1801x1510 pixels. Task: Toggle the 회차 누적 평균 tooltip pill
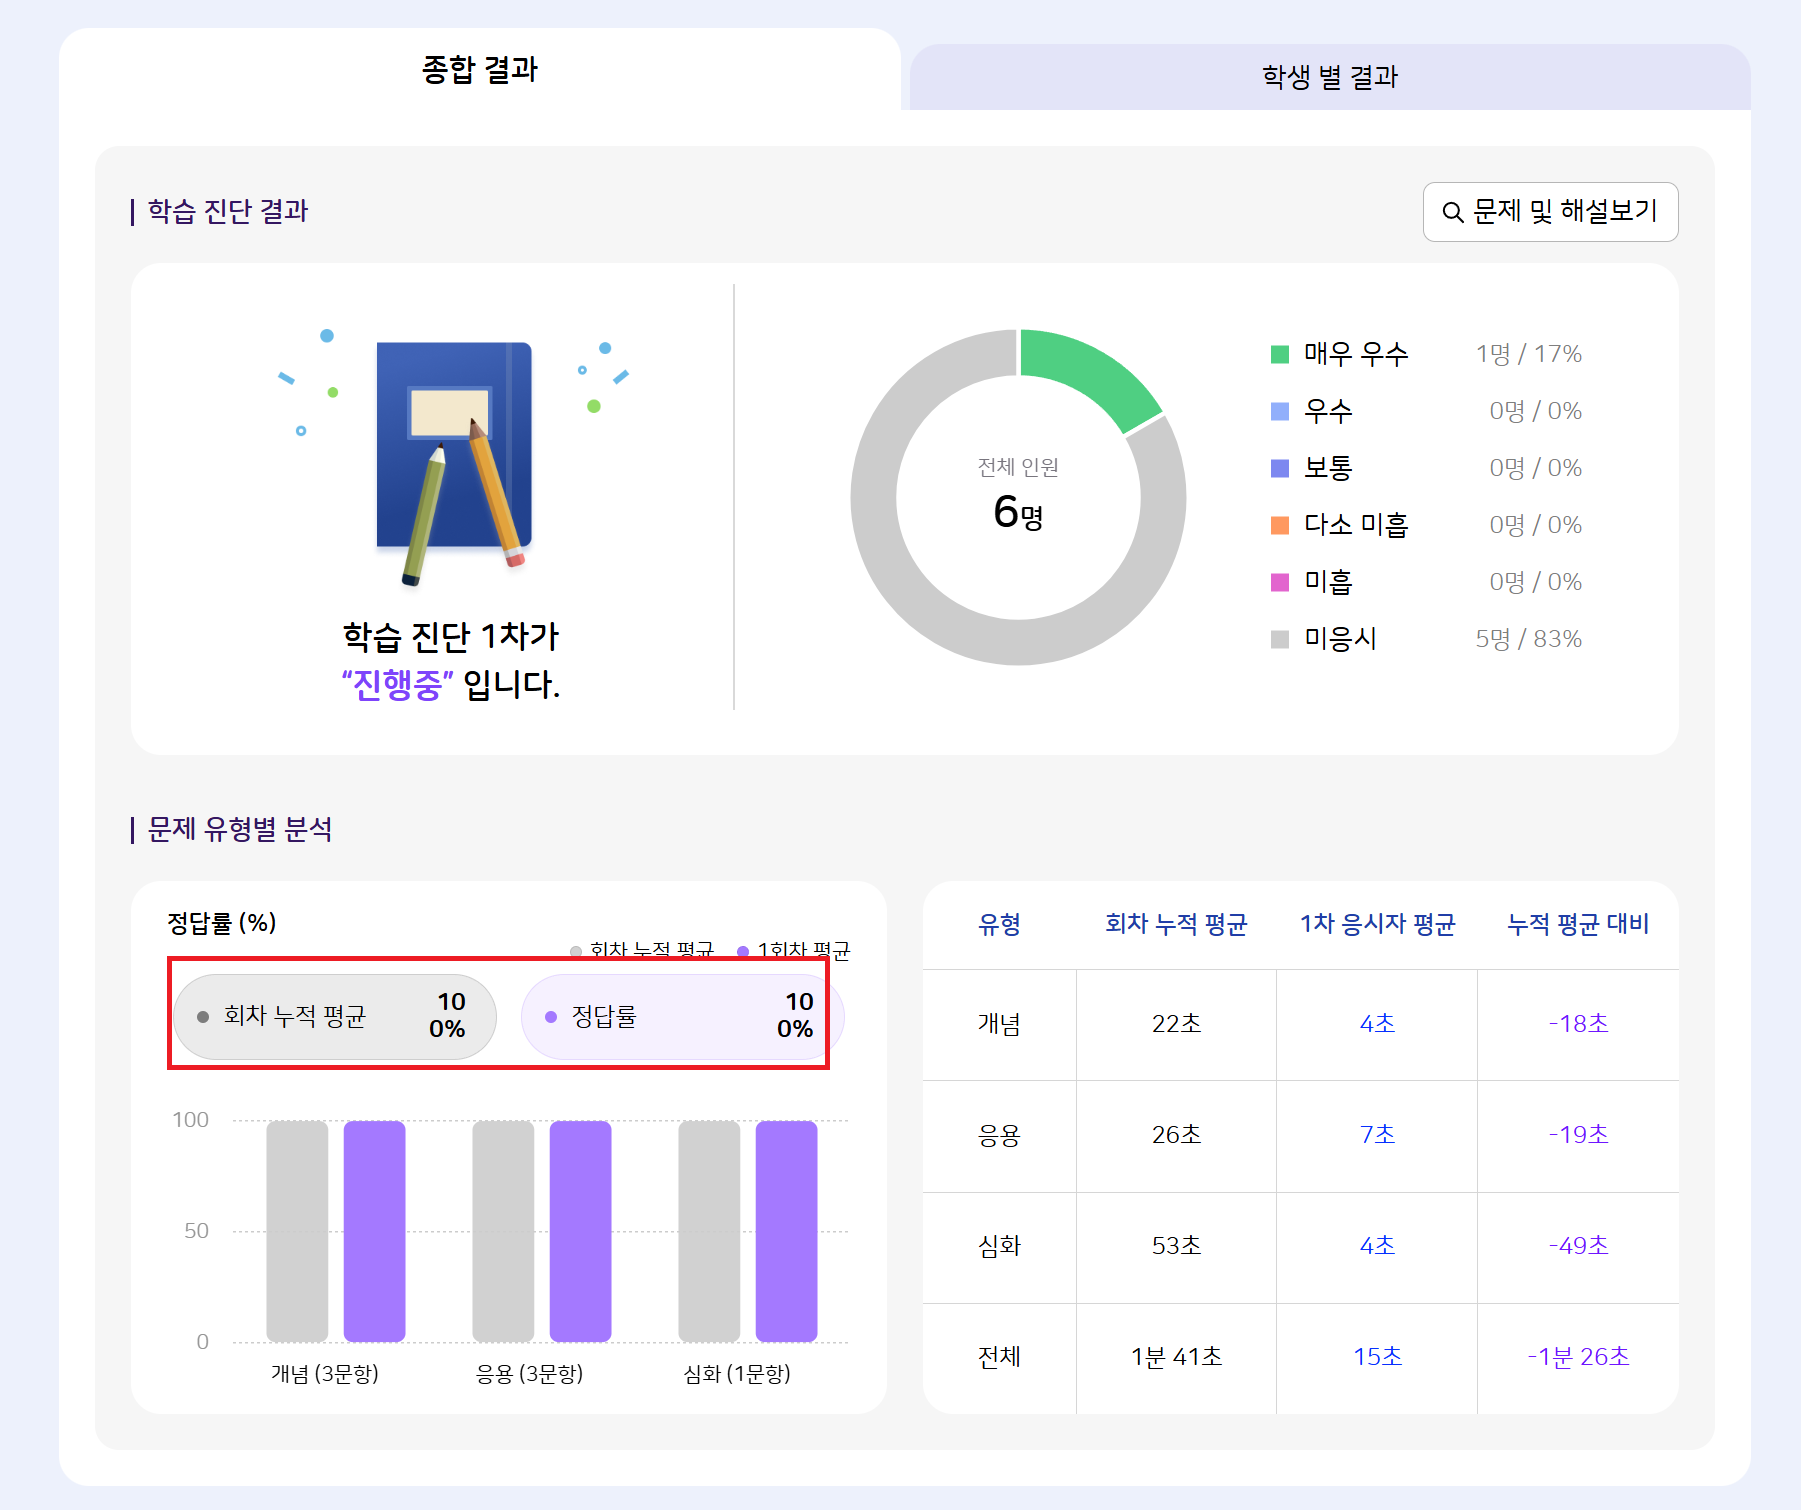pos(334,1017)
